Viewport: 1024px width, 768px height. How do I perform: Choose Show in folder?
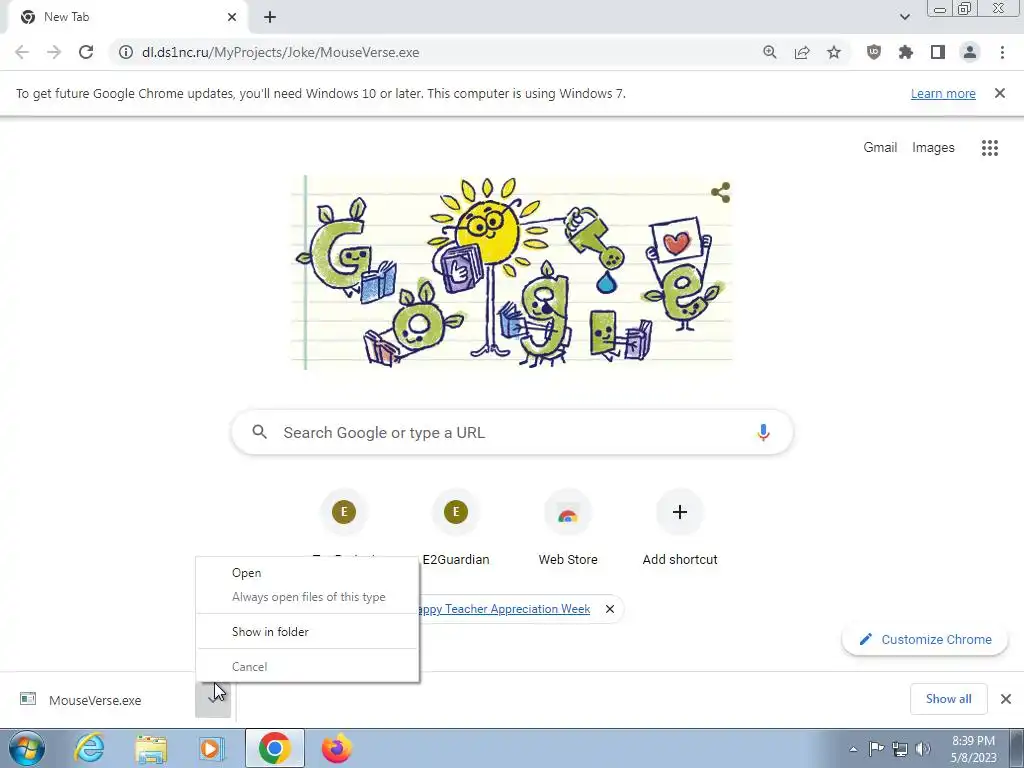click(x=308, y=632)
